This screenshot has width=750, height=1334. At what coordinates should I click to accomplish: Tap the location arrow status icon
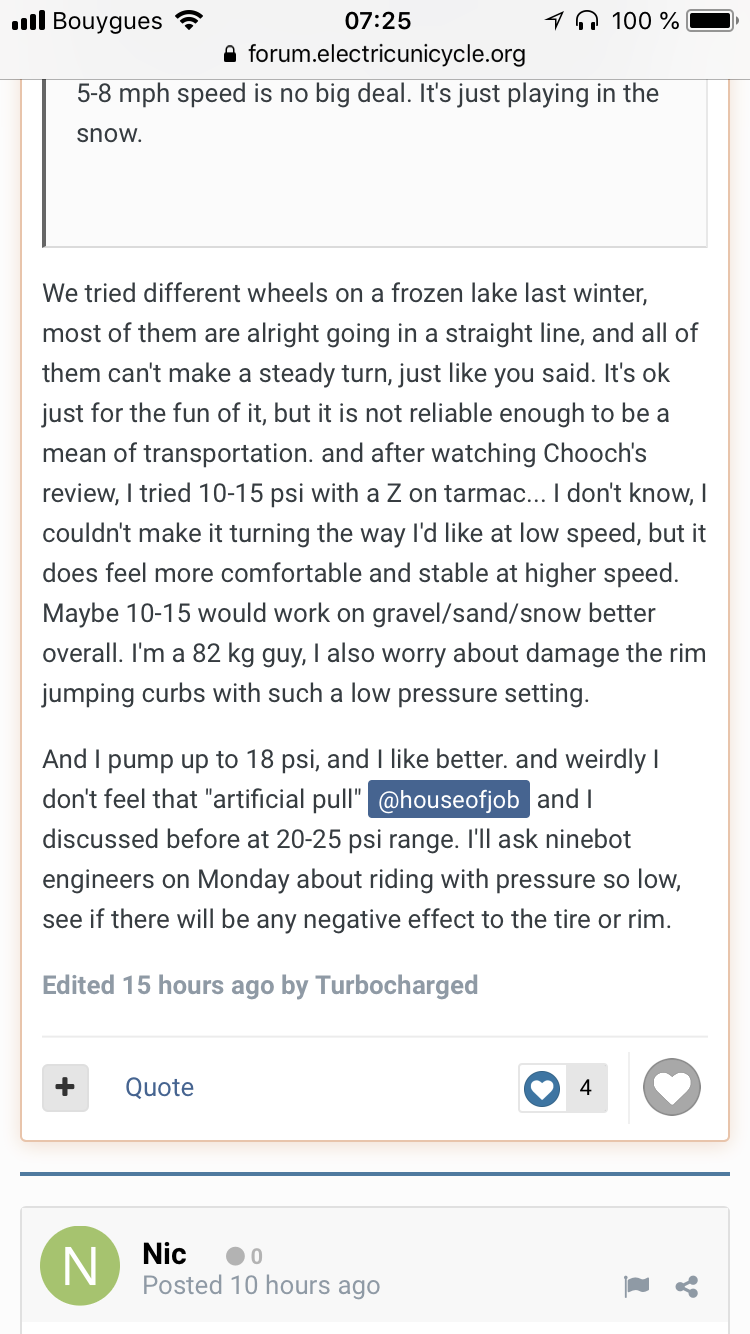tap(555, 20)
